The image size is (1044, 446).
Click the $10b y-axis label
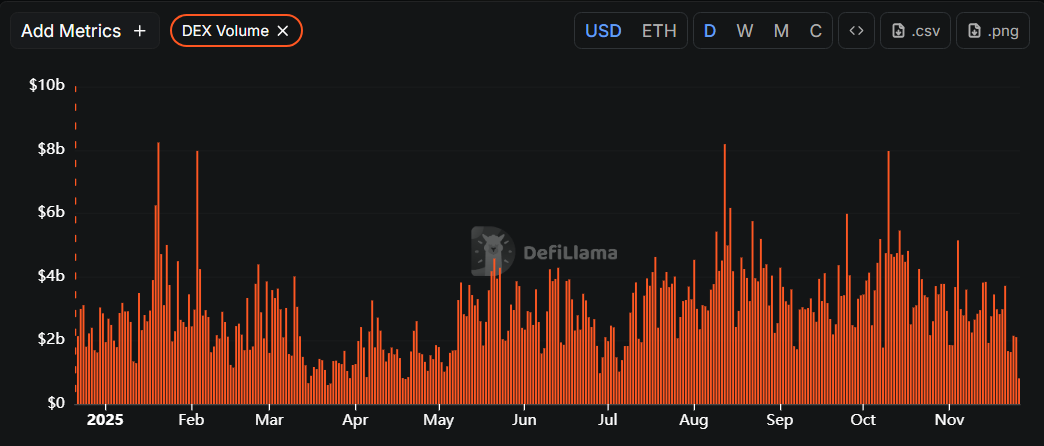(x=48, y=85)
